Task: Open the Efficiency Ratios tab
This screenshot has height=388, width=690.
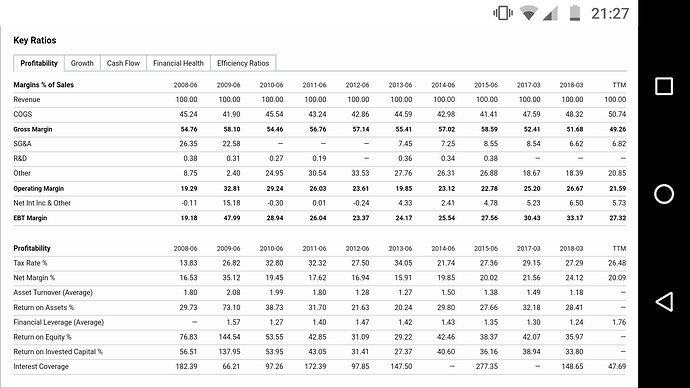Action: 243,63
